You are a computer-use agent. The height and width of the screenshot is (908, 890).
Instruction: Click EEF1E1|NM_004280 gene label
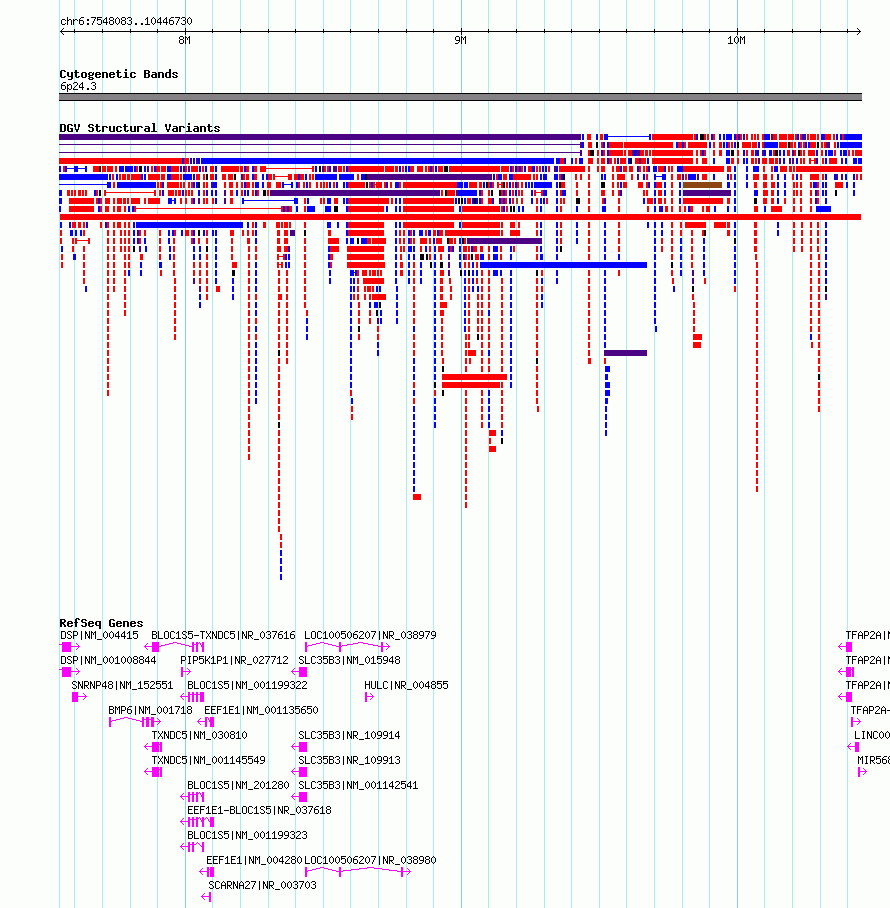point(254,861)
